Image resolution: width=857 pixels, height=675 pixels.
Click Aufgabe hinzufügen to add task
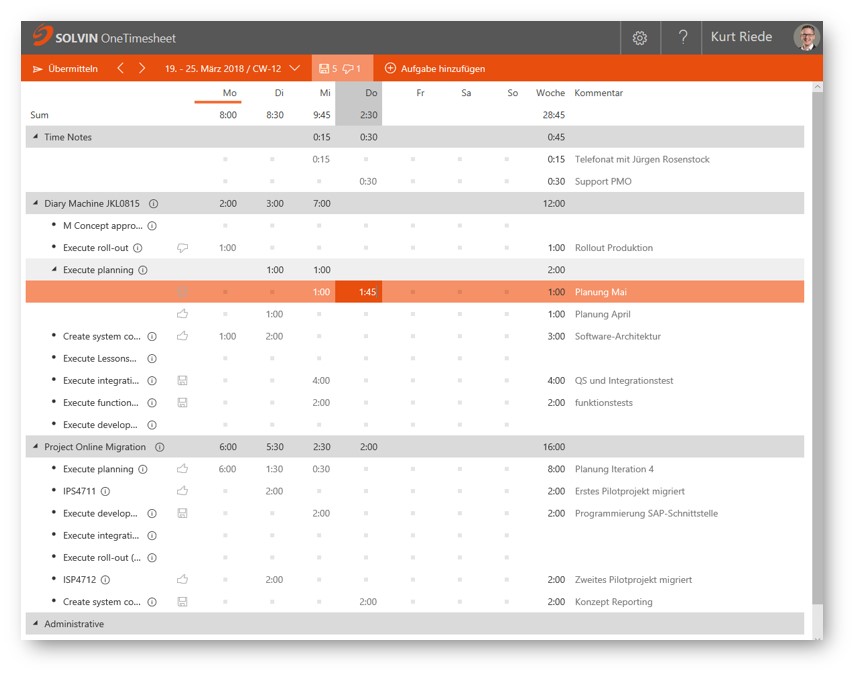(435, 68)
